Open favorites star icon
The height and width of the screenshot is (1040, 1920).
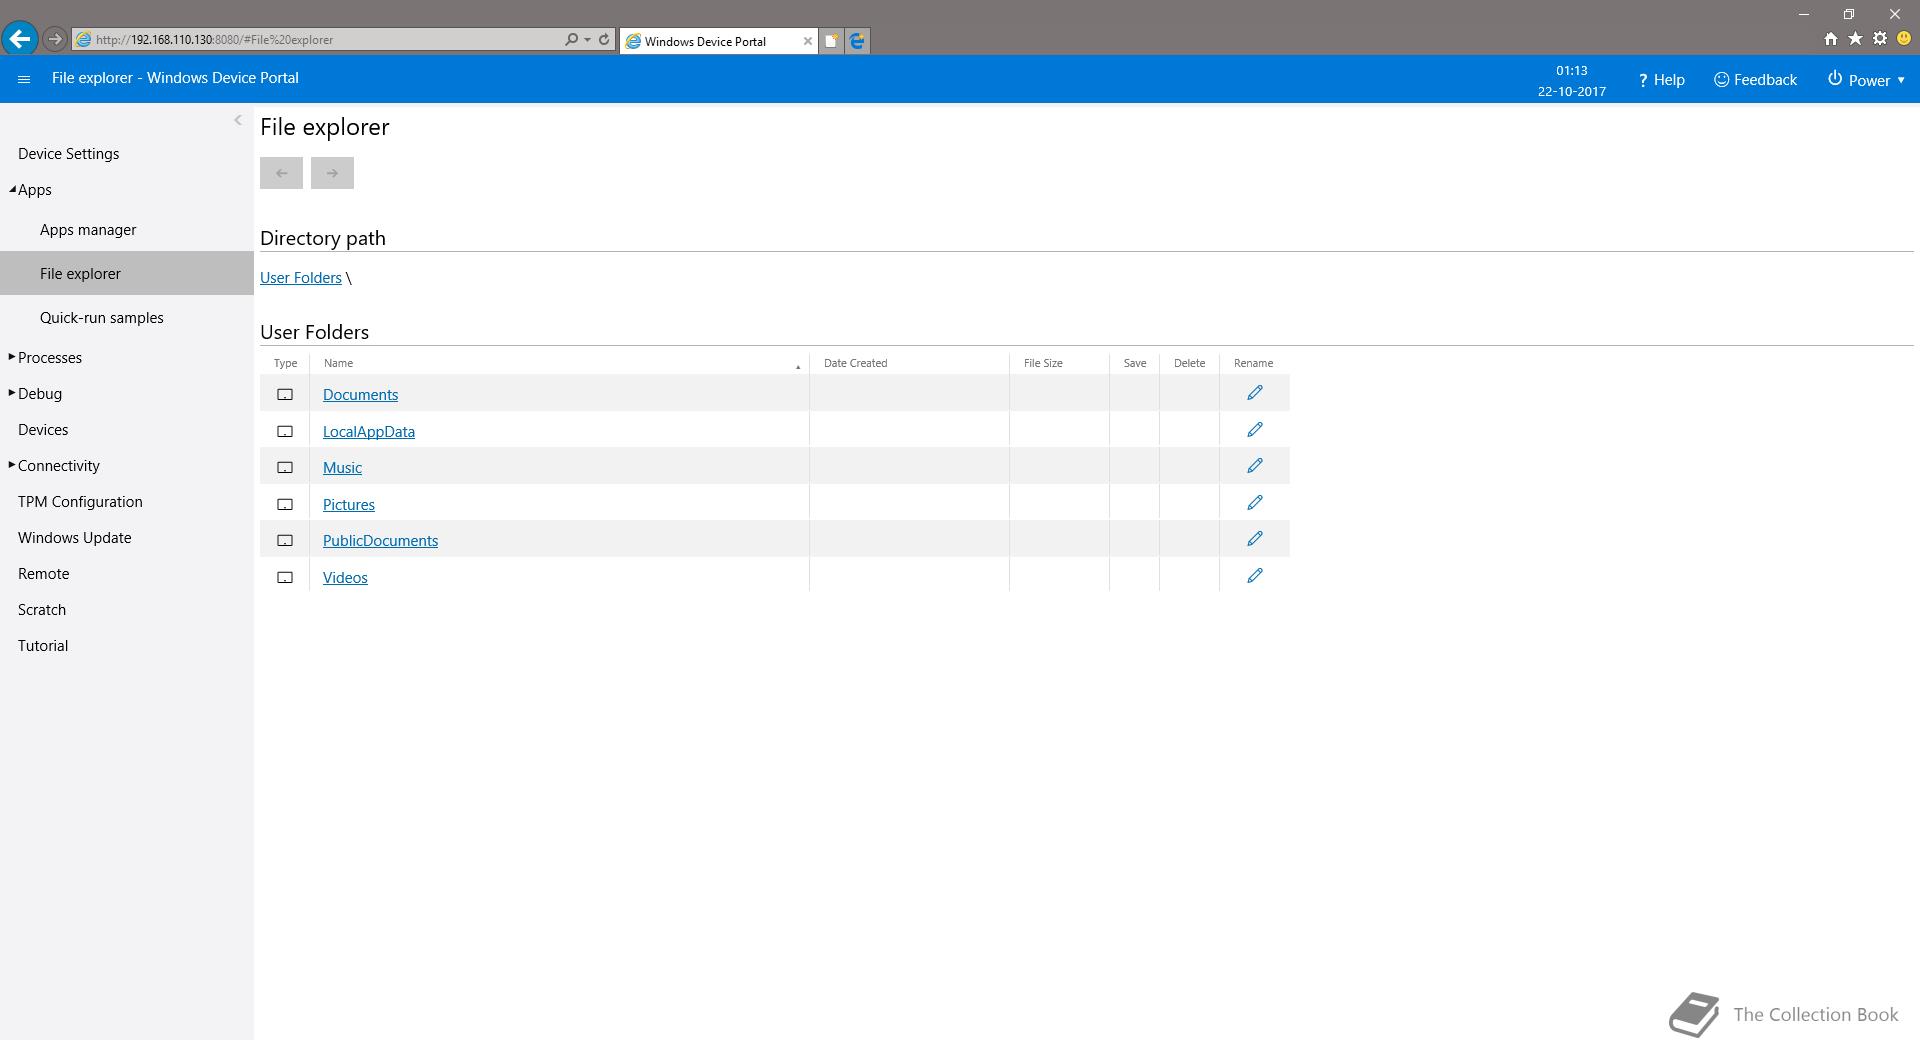click(x=1855, y=39)
